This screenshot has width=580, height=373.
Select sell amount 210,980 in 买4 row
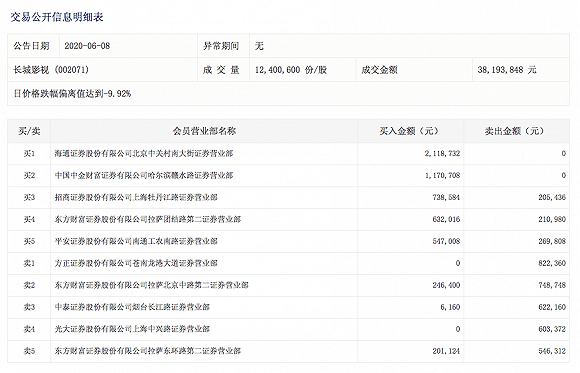[x=552, y=219]
